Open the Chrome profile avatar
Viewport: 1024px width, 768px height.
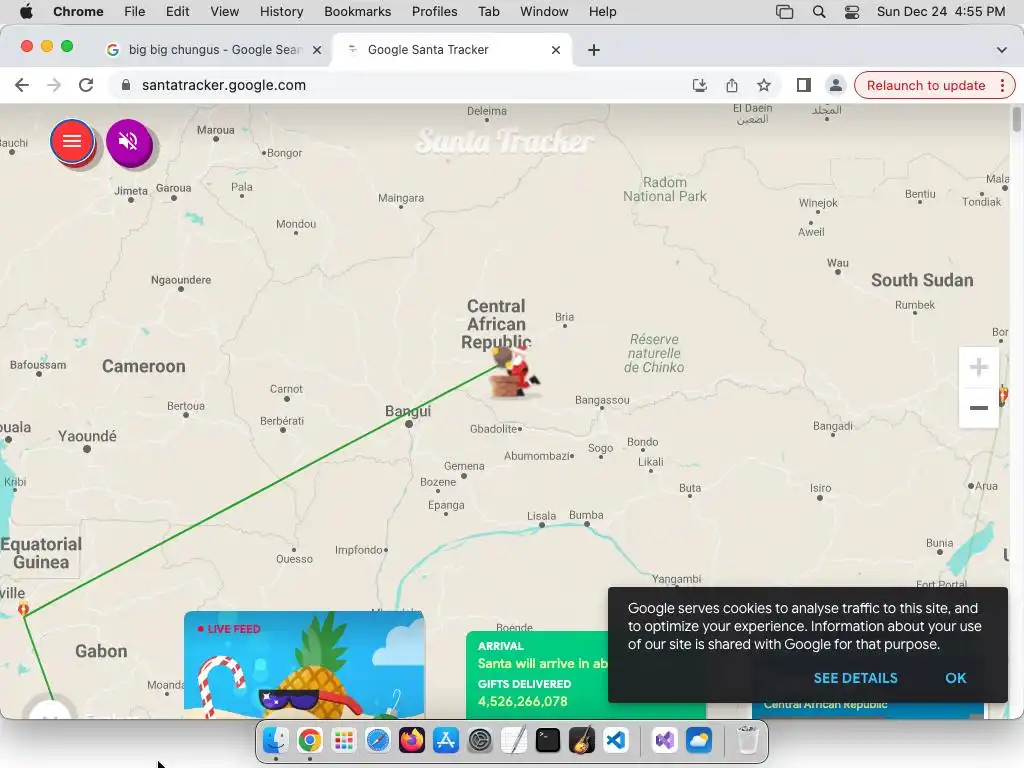(835, 85)
